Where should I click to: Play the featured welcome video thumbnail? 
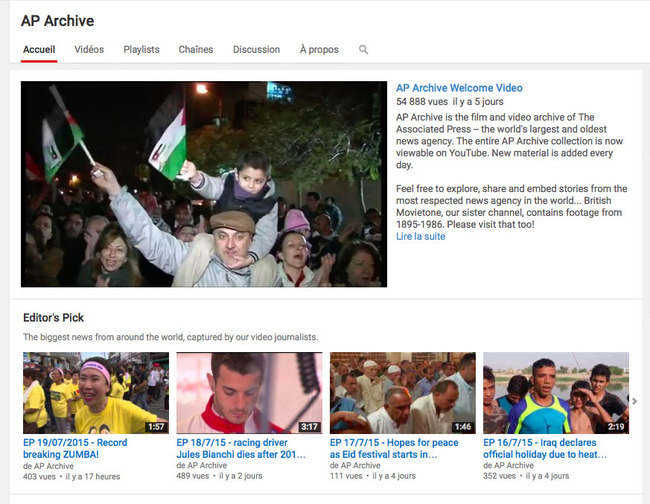click(x=204, y=184)
